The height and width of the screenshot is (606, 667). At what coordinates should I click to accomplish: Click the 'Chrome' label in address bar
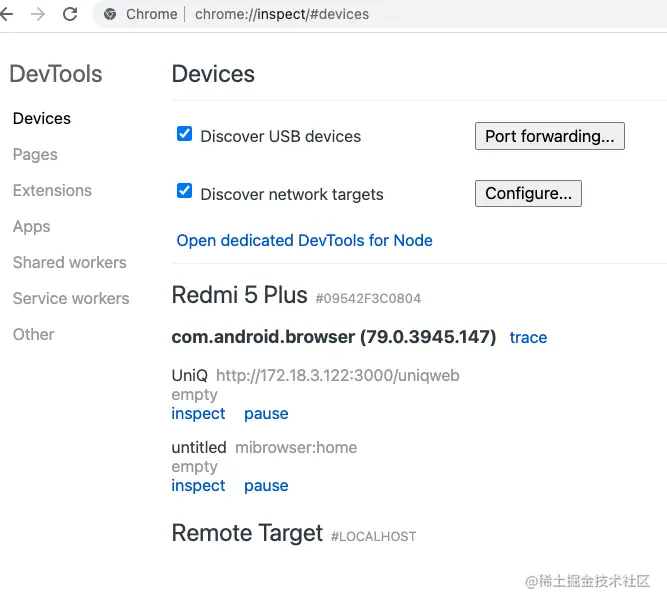(151, 14)
